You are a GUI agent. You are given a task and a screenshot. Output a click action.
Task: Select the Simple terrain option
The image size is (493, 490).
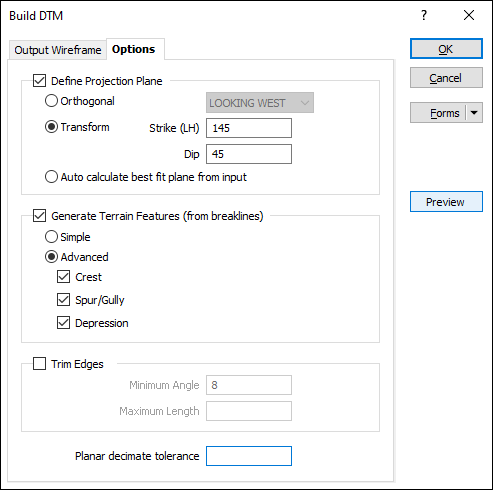click(x=51, y=237)
